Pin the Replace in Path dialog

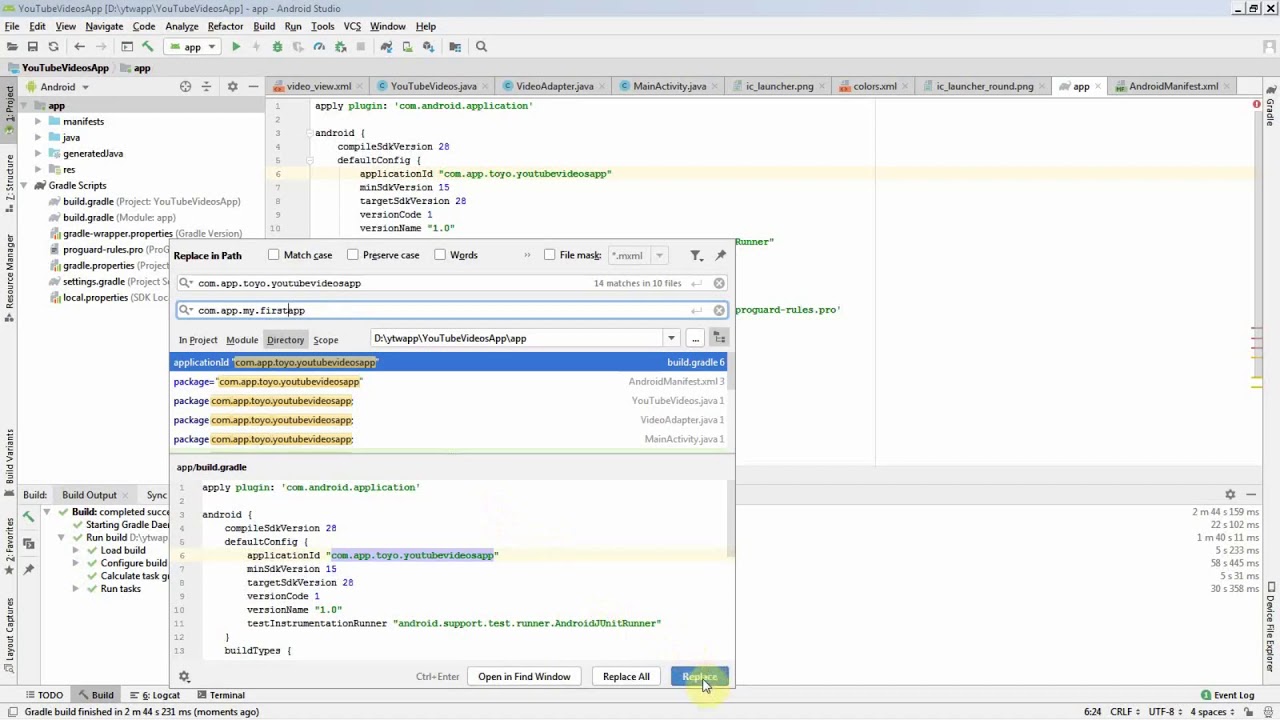pos(720,255)
